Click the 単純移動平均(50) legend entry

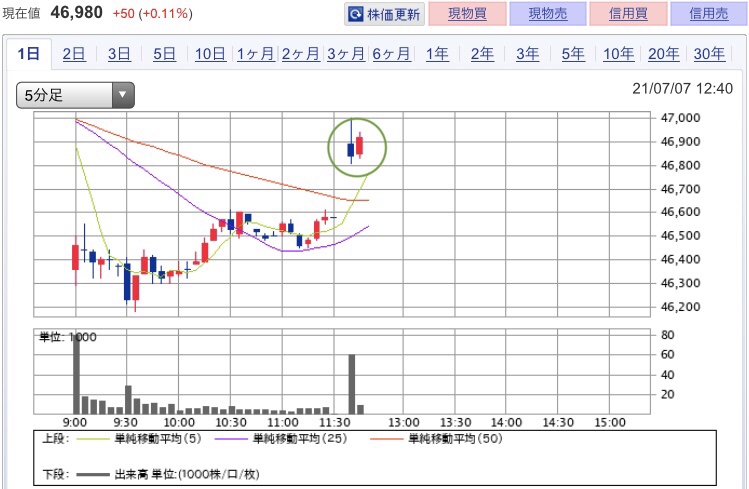pyautogui.click(x=437, y=438)
